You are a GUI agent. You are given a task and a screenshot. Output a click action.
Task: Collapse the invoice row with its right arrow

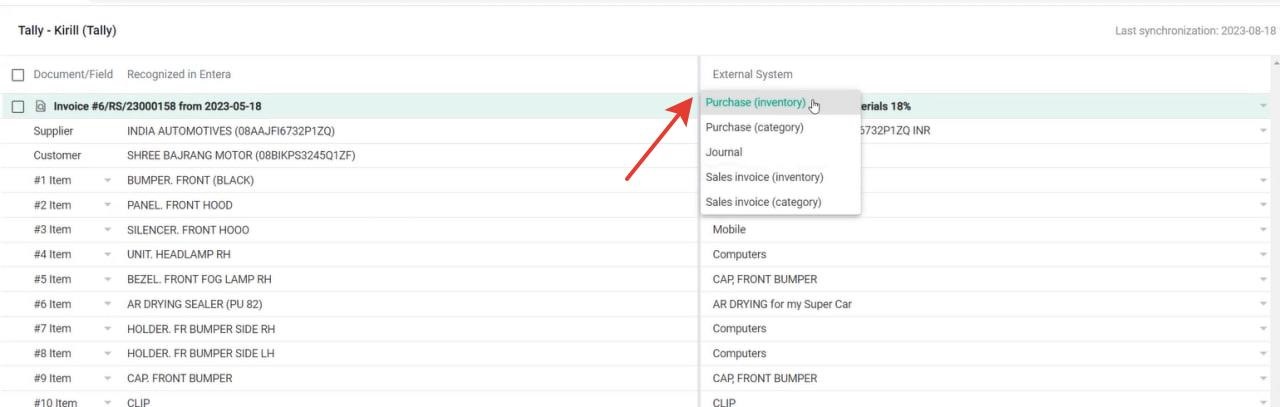(1264, 106)
